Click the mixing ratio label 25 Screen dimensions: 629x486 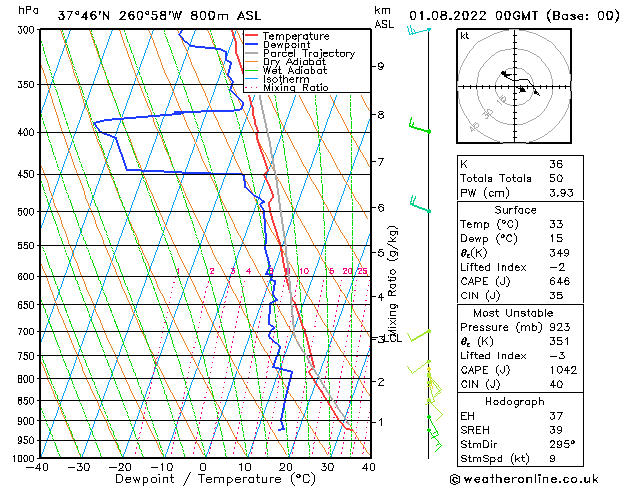tap(363, 271)
